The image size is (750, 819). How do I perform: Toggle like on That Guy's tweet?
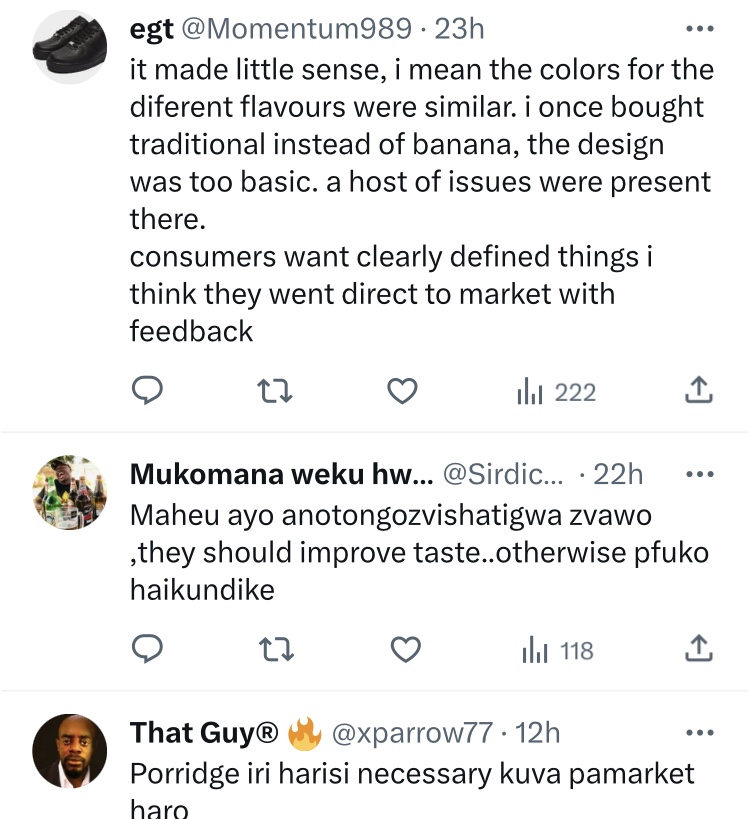click(404, 817)
